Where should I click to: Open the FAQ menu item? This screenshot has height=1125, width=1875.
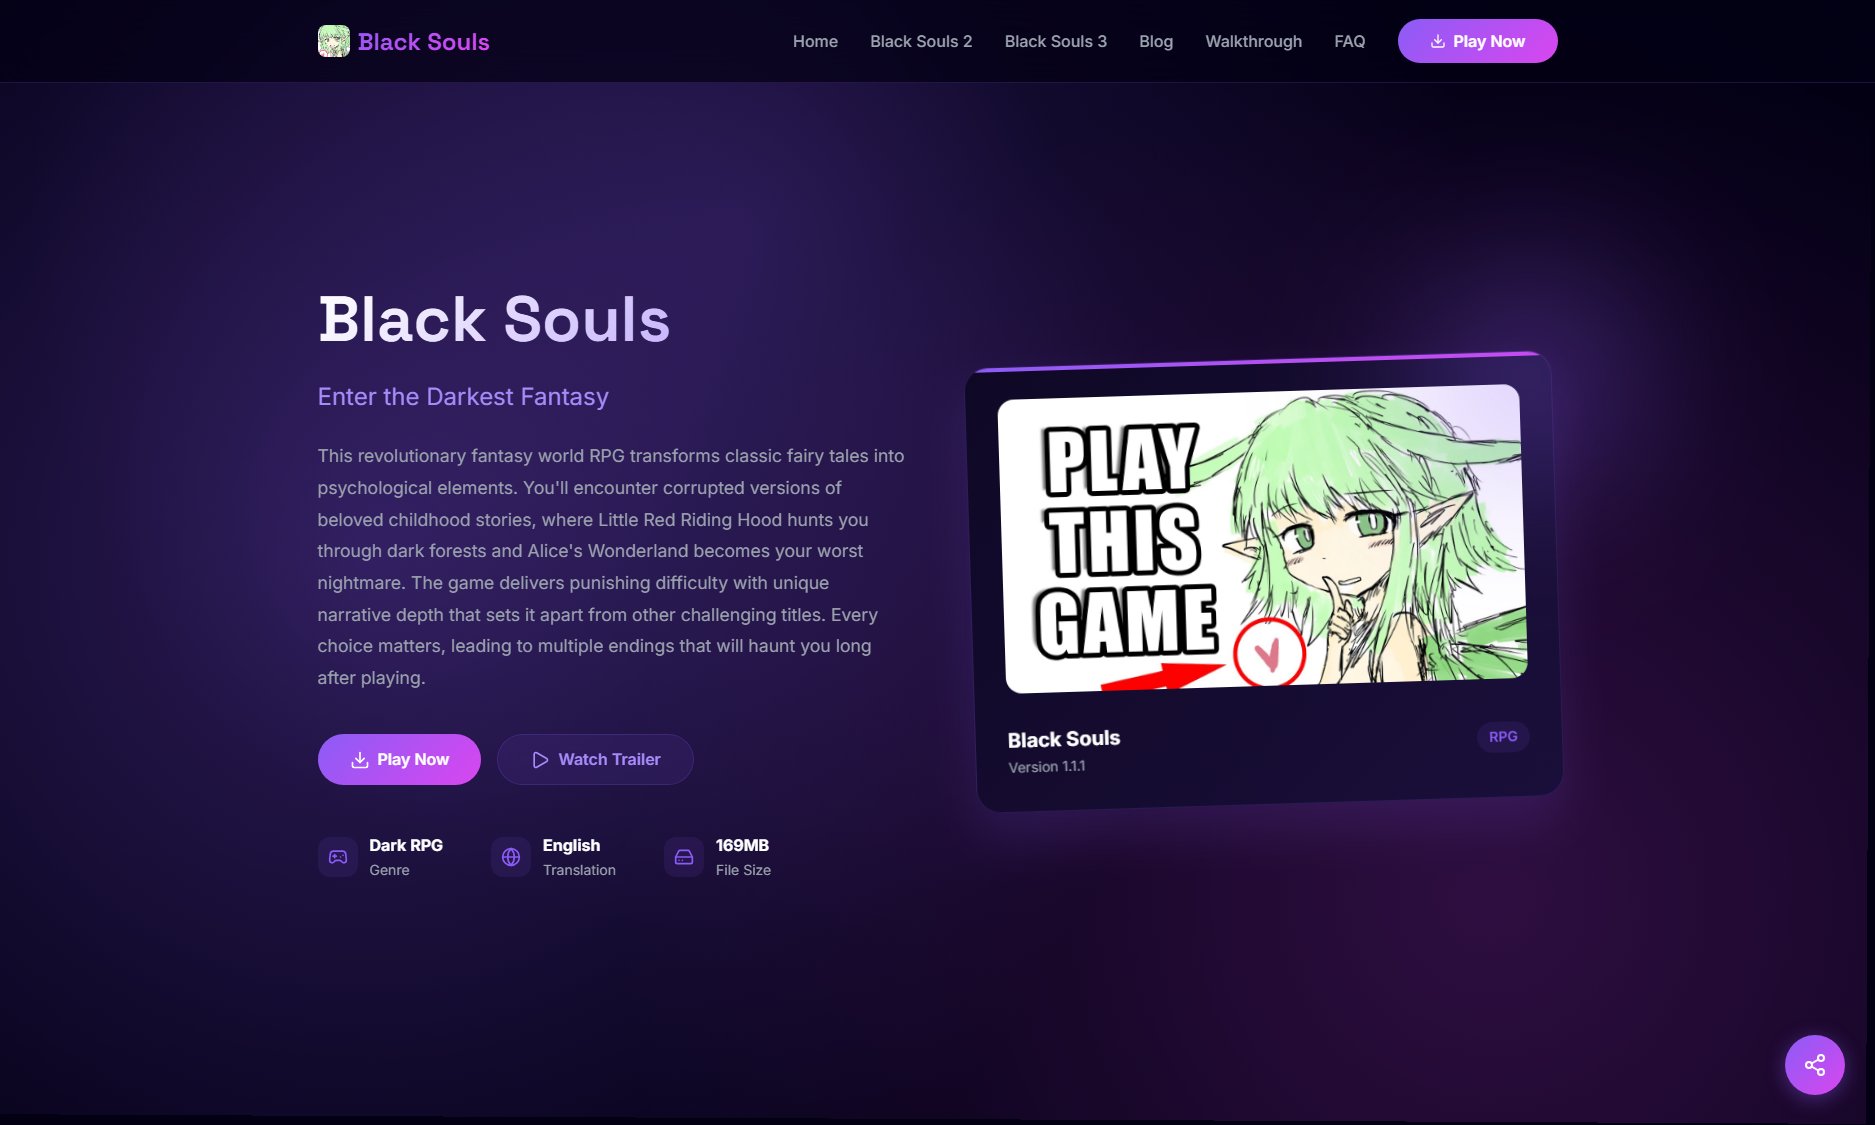tap(1349, 41)
